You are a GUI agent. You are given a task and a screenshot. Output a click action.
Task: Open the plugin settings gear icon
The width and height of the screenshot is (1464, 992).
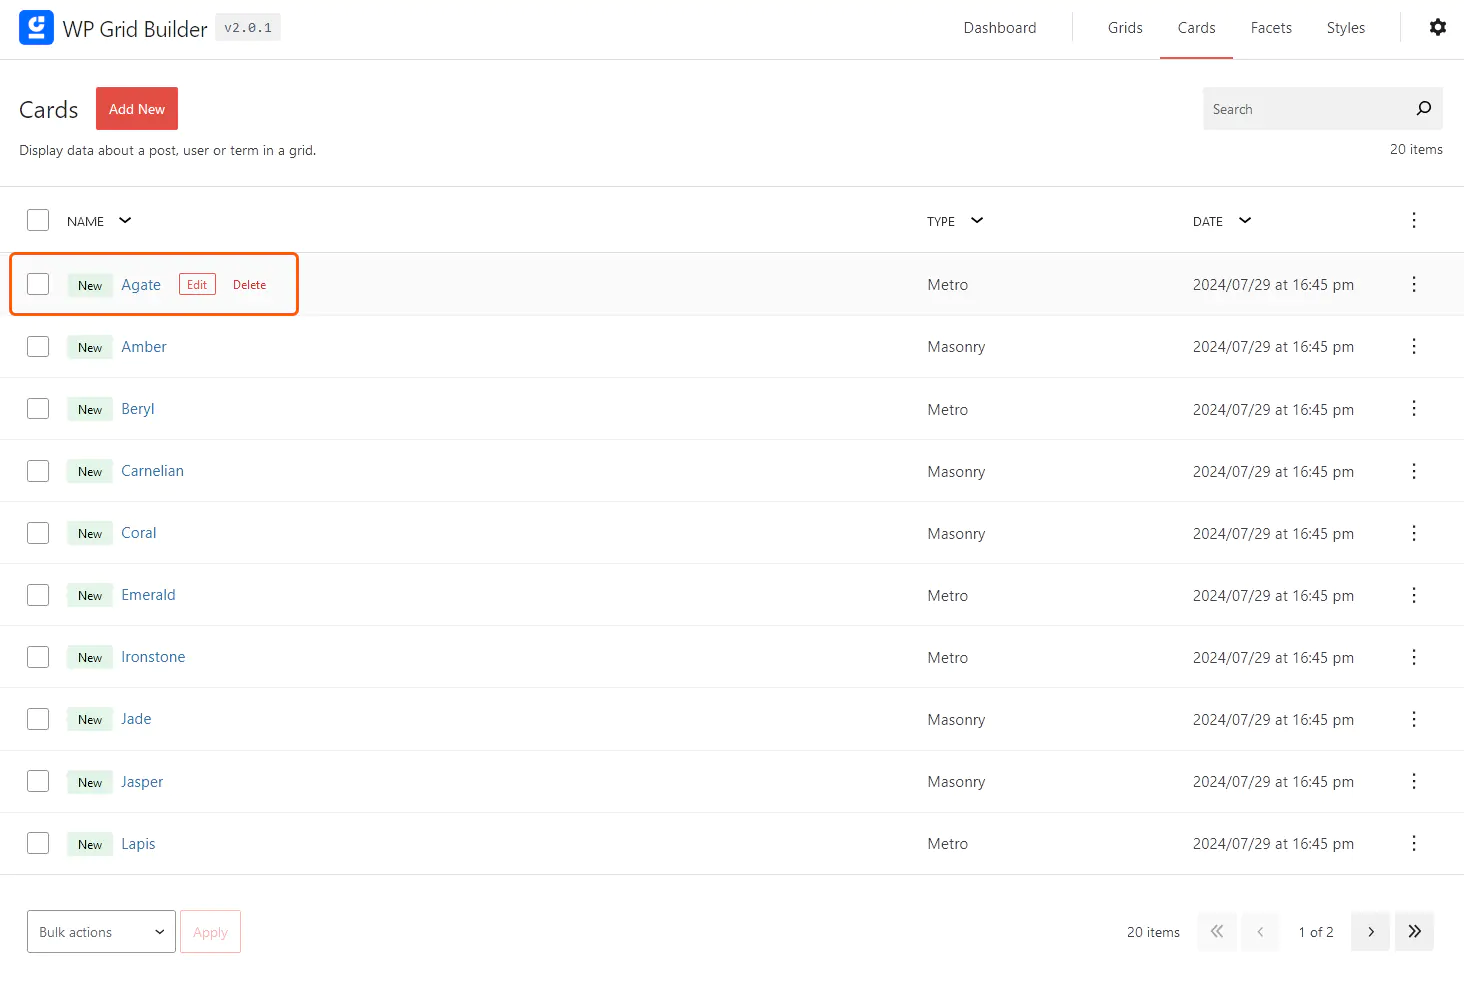[x=1438, y=27]
